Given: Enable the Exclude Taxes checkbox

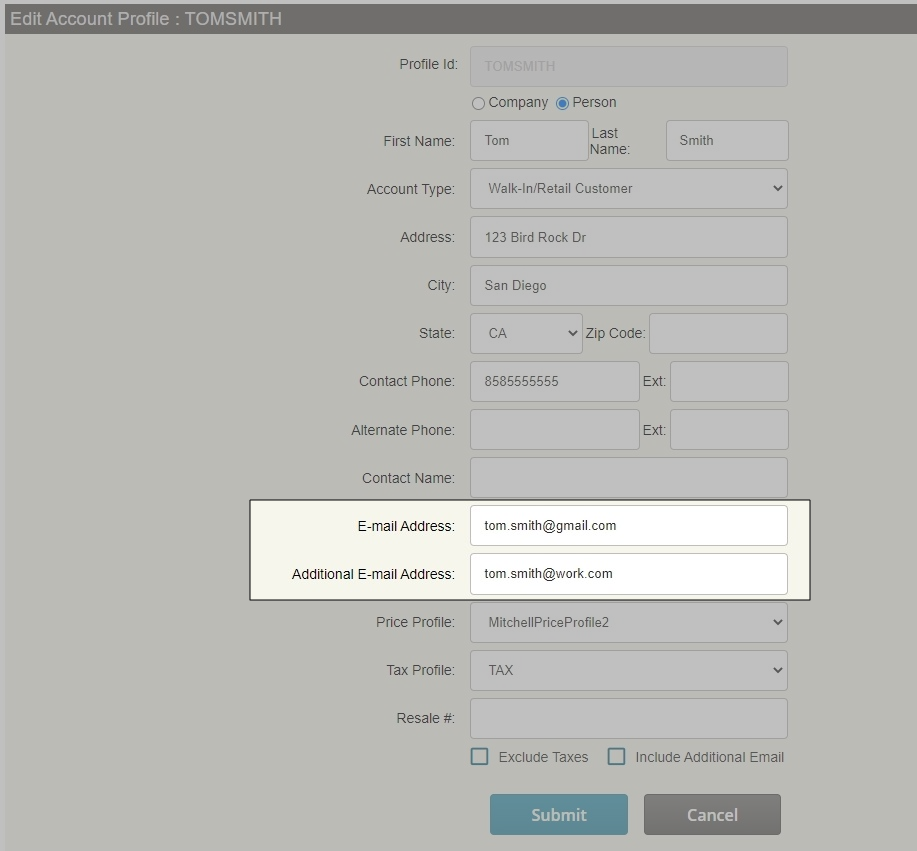Looking at the screenshot, I should [x=480, y=757].
